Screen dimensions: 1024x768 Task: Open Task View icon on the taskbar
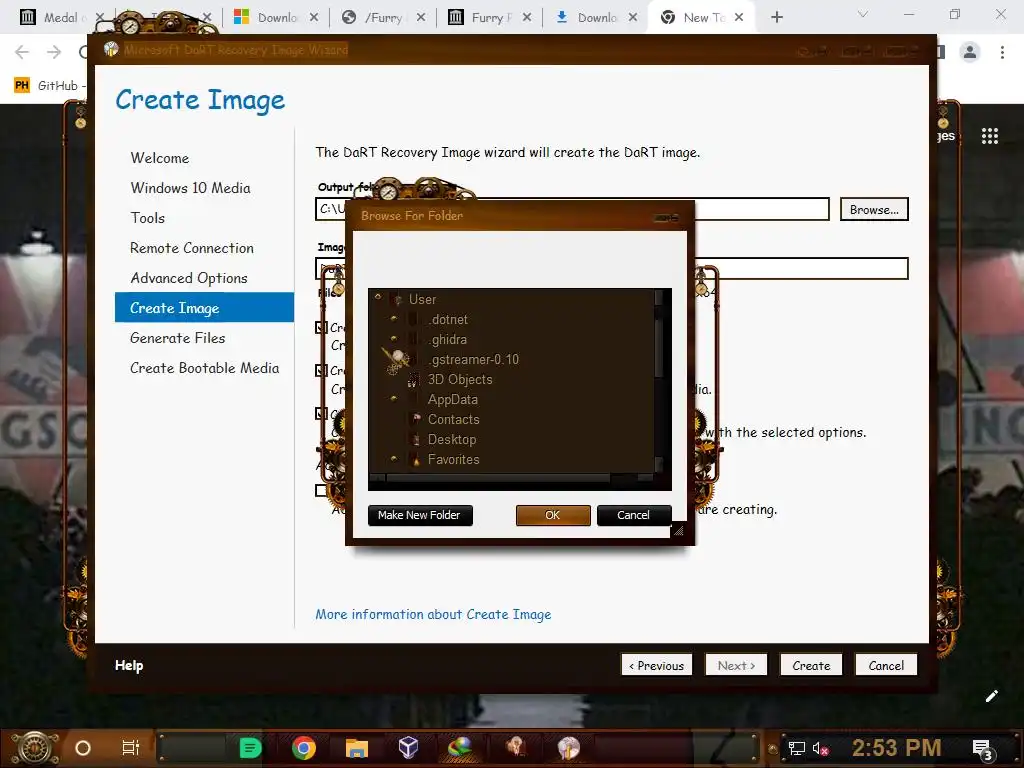click(x=131, y=748)
